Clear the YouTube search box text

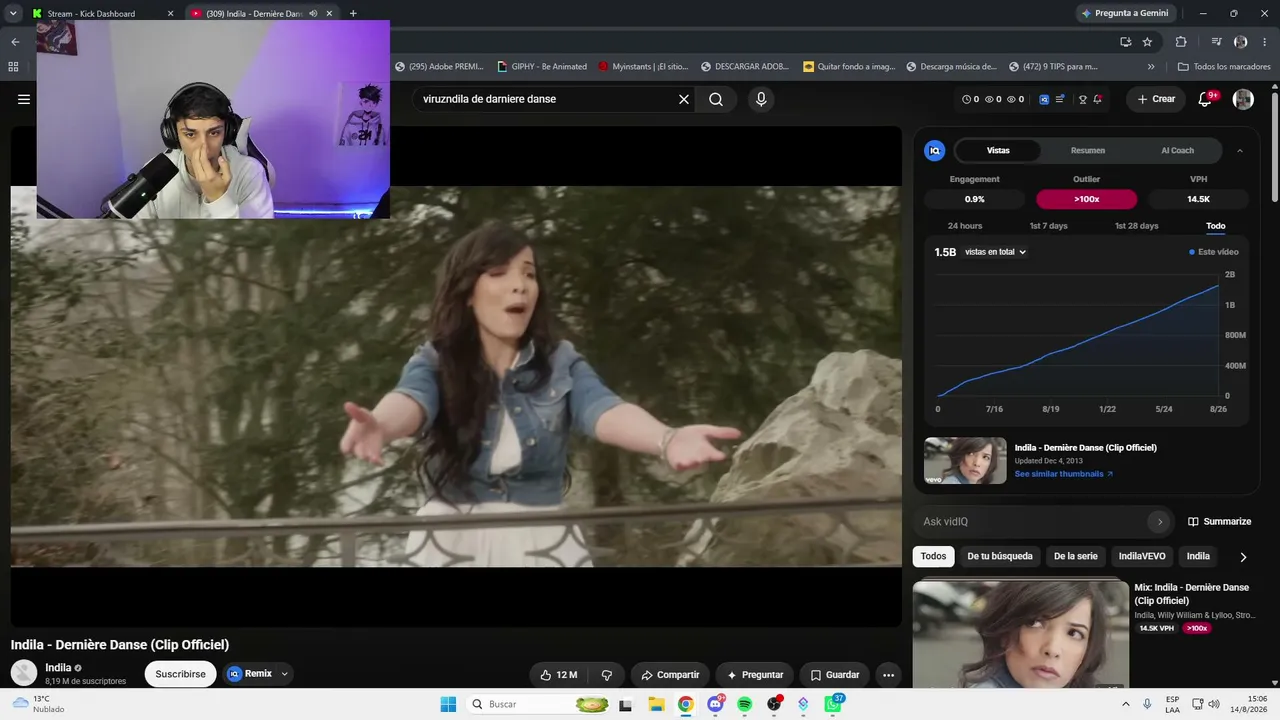(x=684, y=99)
